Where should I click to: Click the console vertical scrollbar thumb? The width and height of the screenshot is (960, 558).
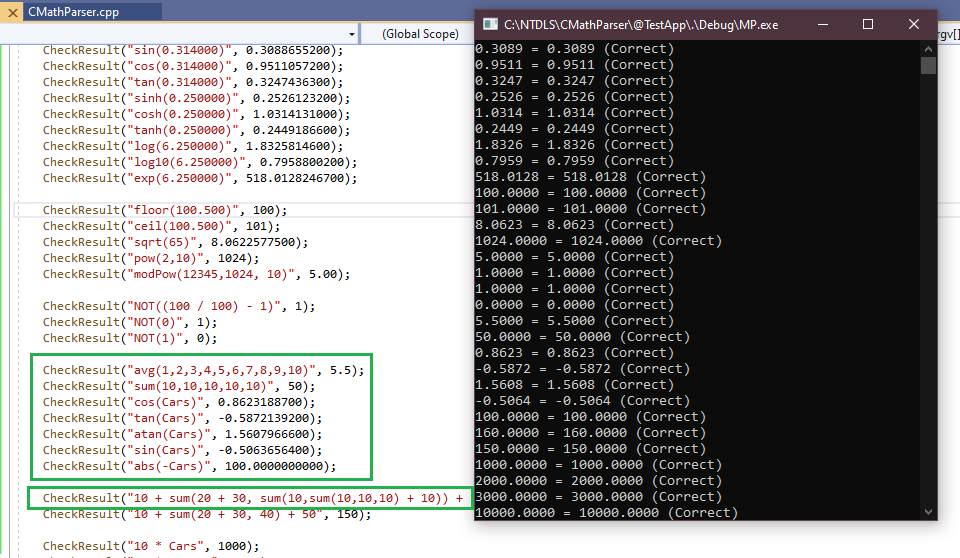point(928,66)
